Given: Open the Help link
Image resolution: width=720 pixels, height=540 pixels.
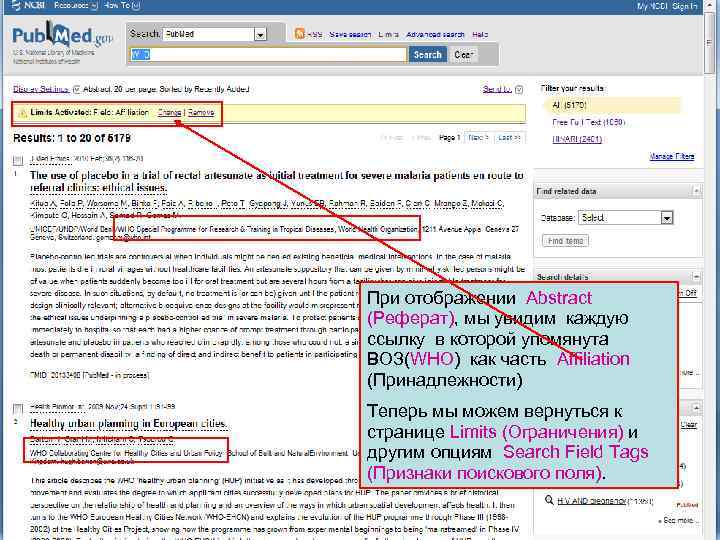Looking at the screenshot, I should pyautogui.click(x=480, y=34).
